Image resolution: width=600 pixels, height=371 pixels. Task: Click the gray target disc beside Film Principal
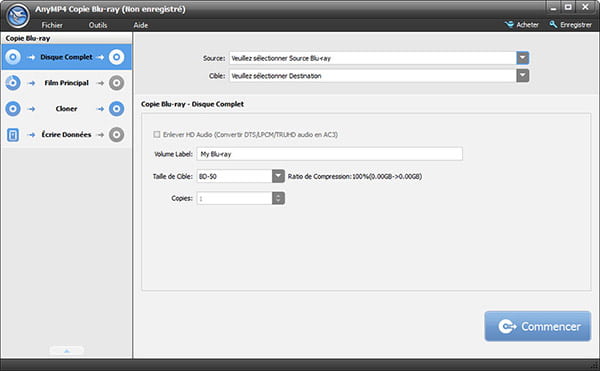coord(116,83)
